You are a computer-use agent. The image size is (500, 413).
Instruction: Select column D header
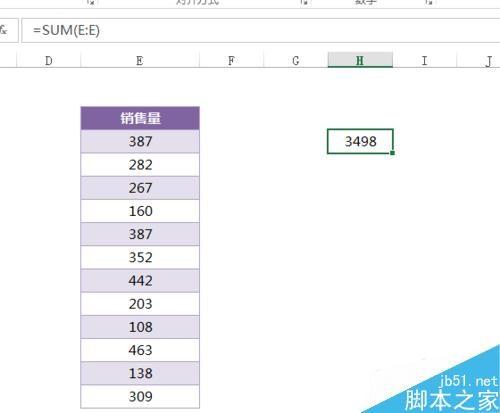tap(49, 61)
